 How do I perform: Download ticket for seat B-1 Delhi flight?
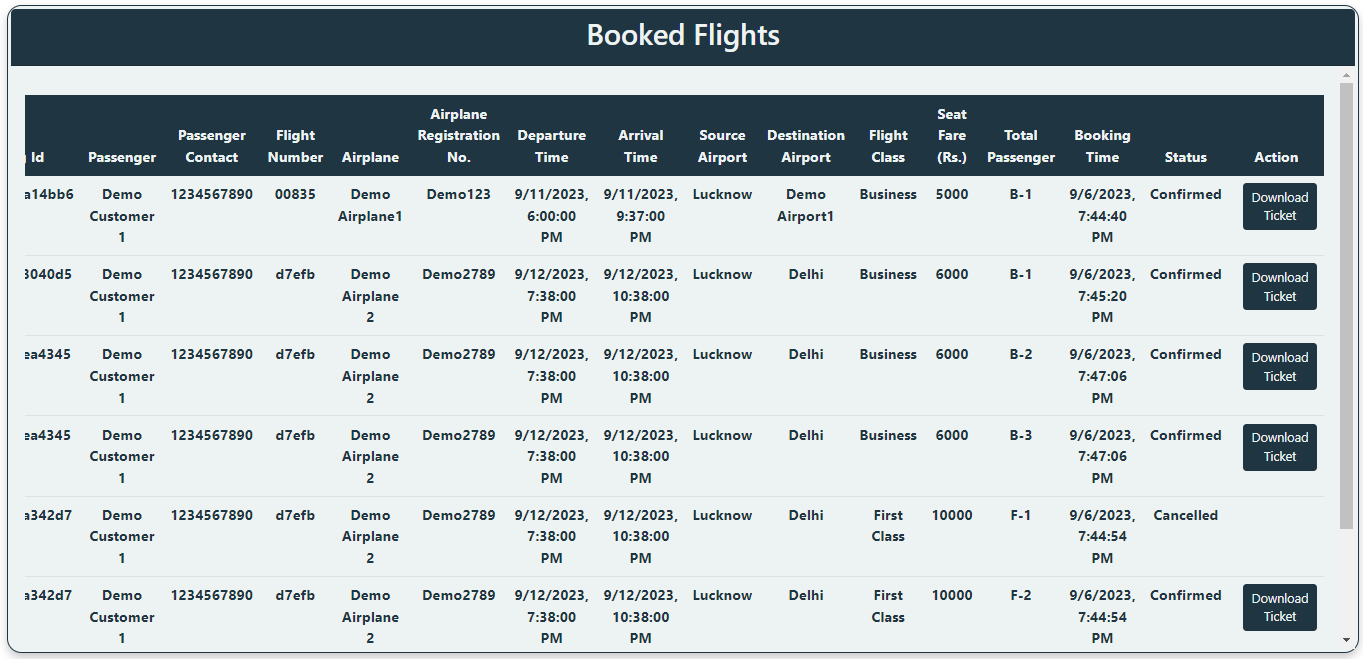coord(1279,286)
